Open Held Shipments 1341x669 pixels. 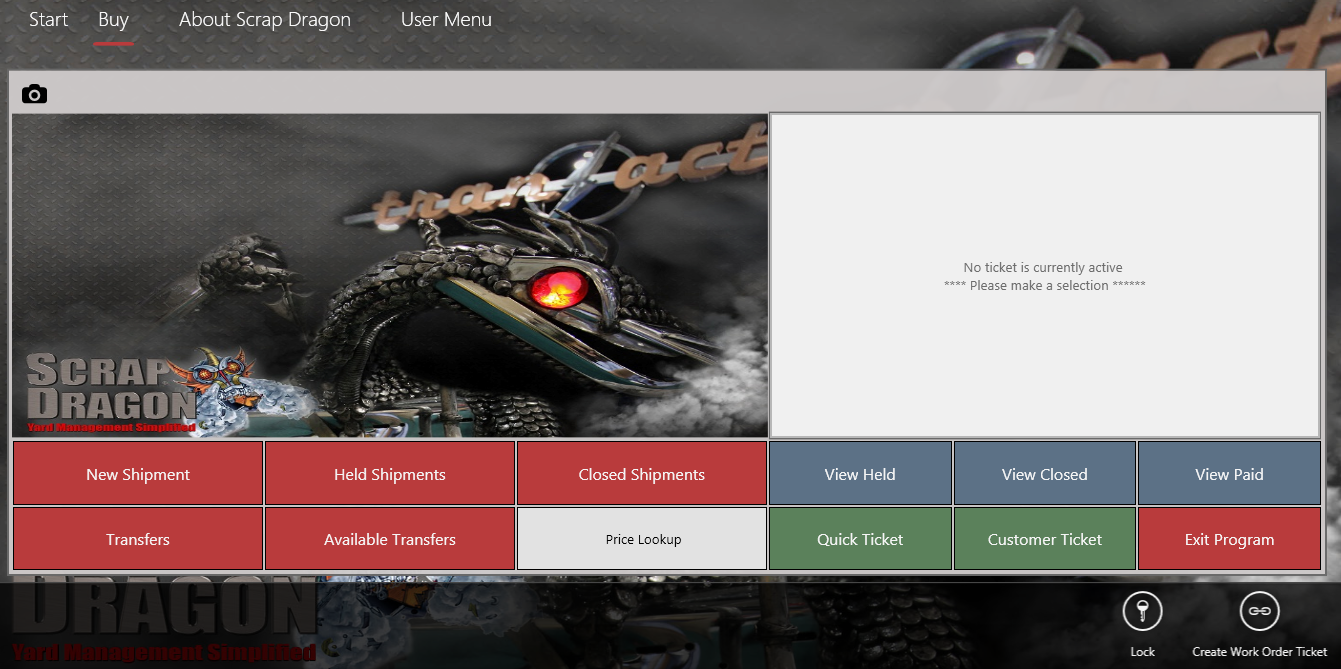point(390,474)
